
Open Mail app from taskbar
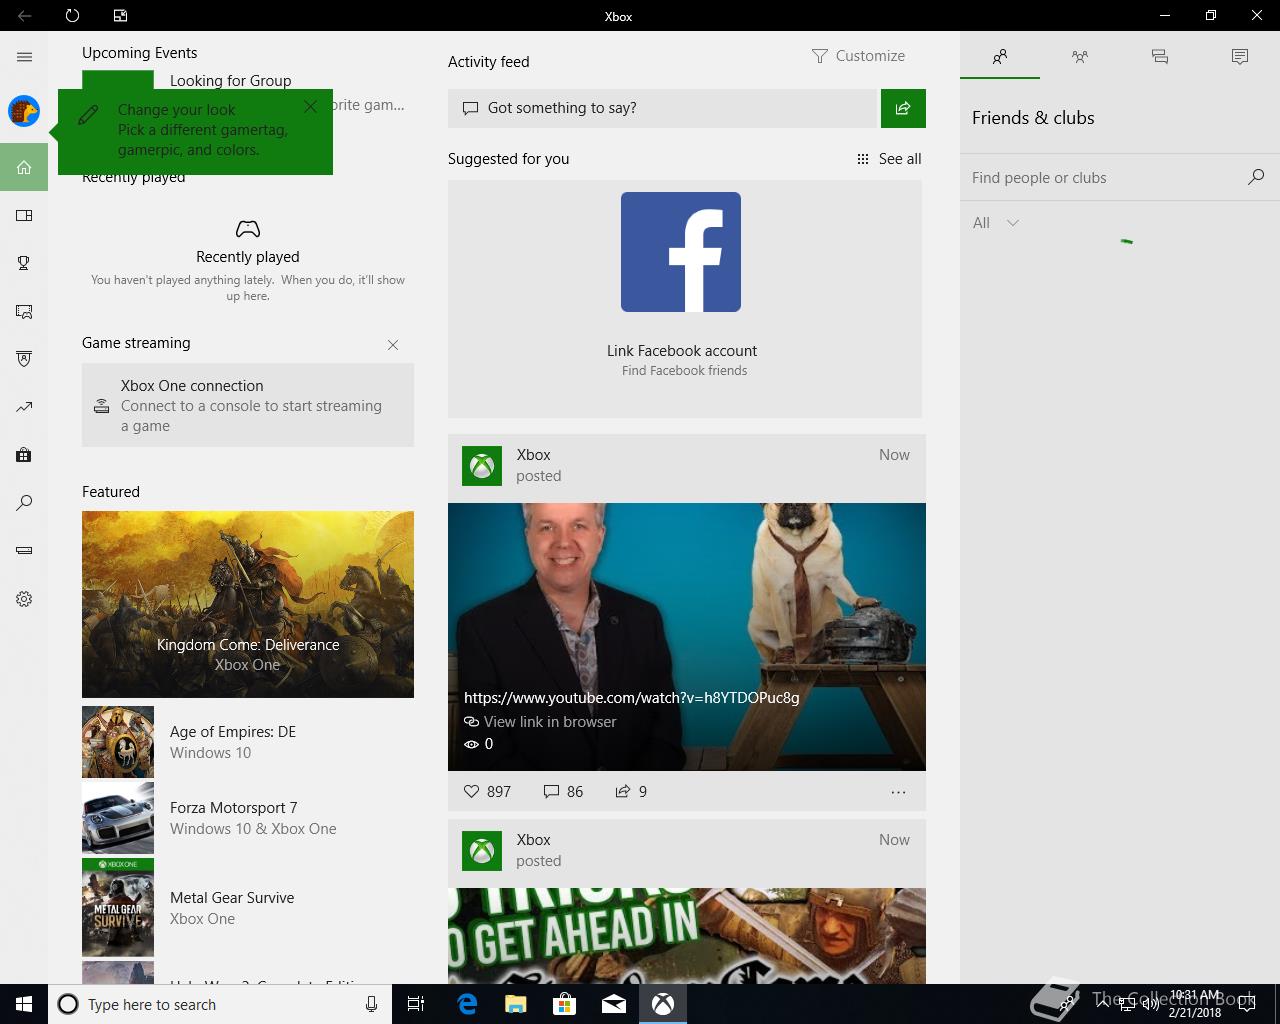point(614,1004)
